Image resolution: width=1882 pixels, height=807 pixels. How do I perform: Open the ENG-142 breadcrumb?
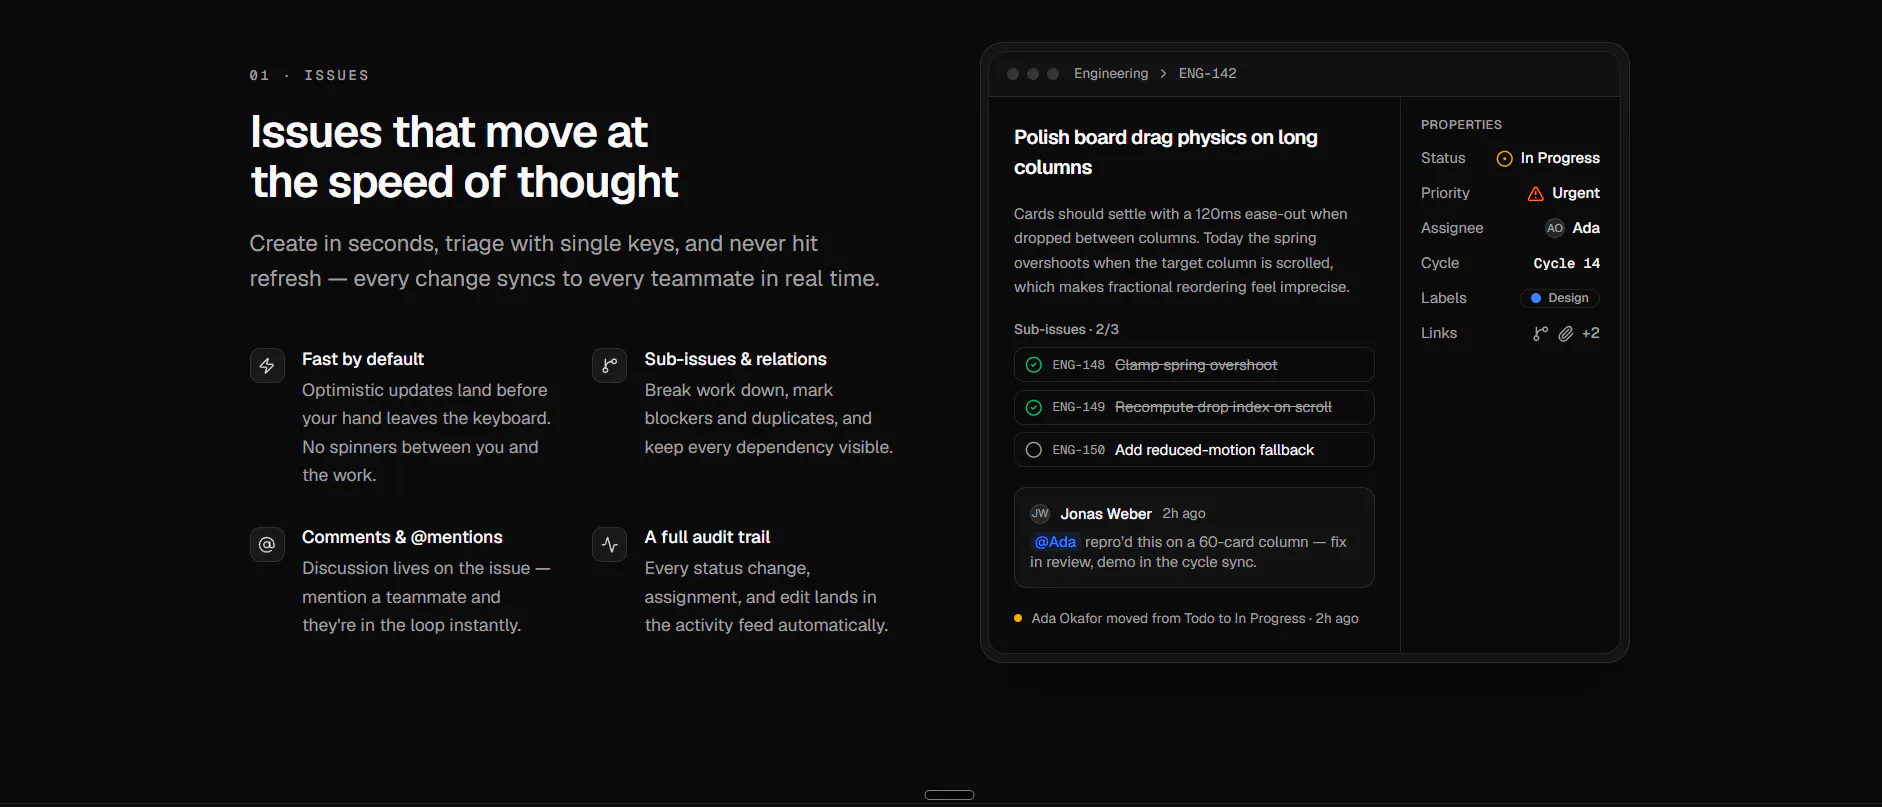point(1208,74)
